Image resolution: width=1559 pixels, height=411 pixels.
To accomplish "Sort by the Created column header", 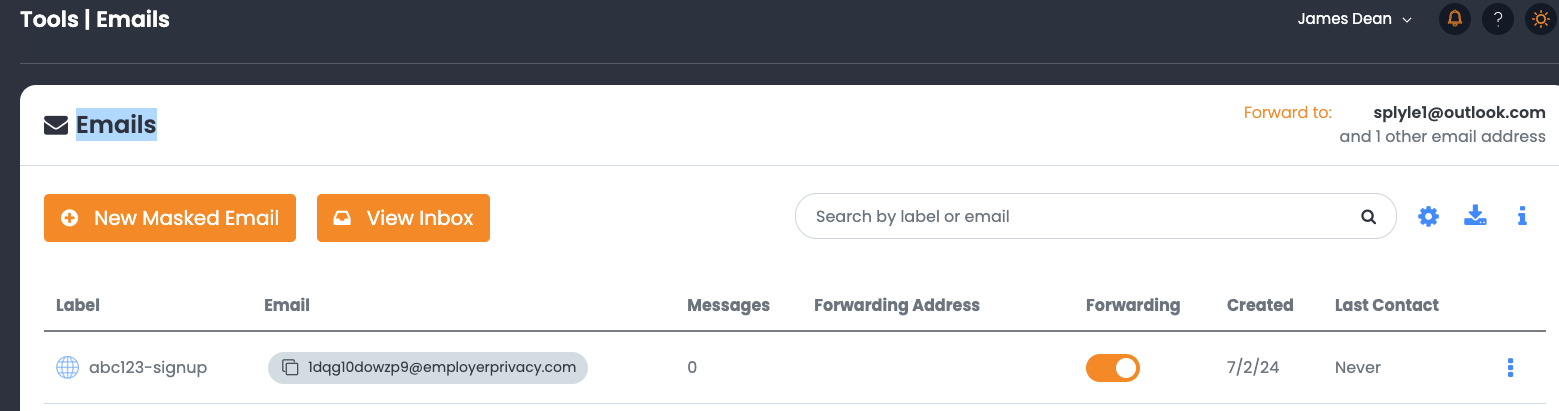I will point(1260,305).
